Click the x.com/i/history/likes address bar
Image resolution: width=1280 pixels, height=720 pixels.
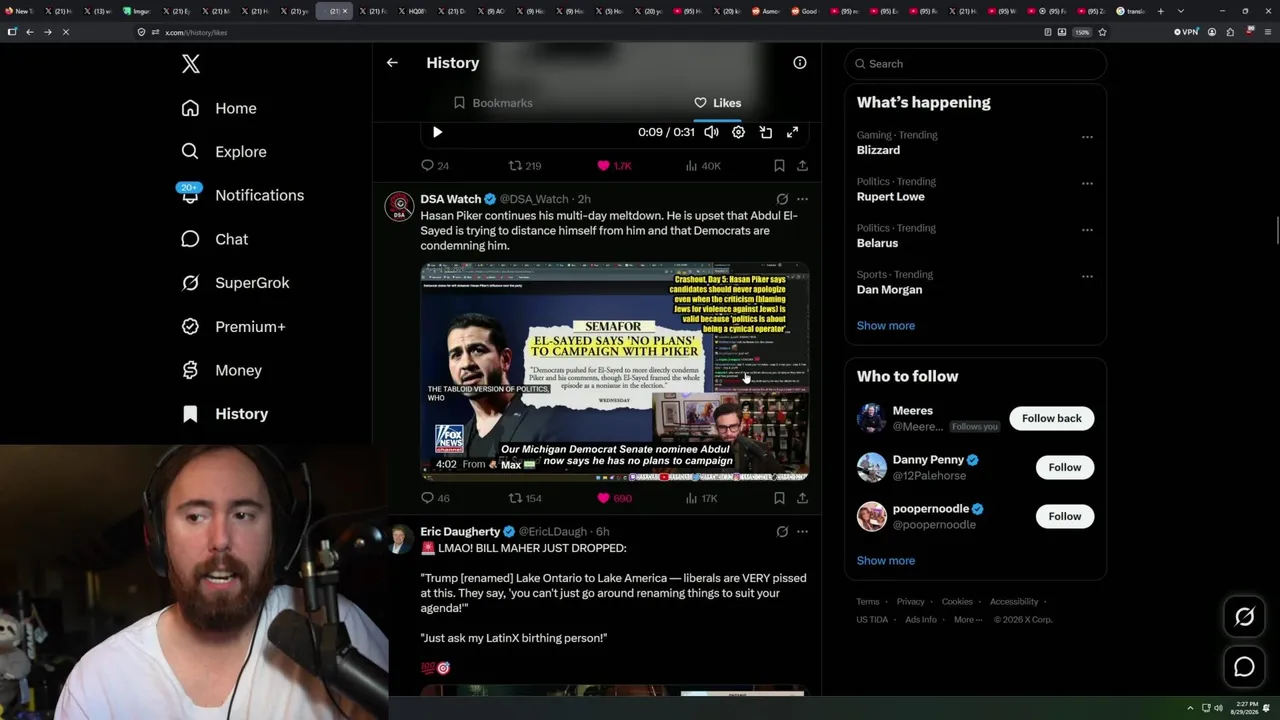click(590, 32)
